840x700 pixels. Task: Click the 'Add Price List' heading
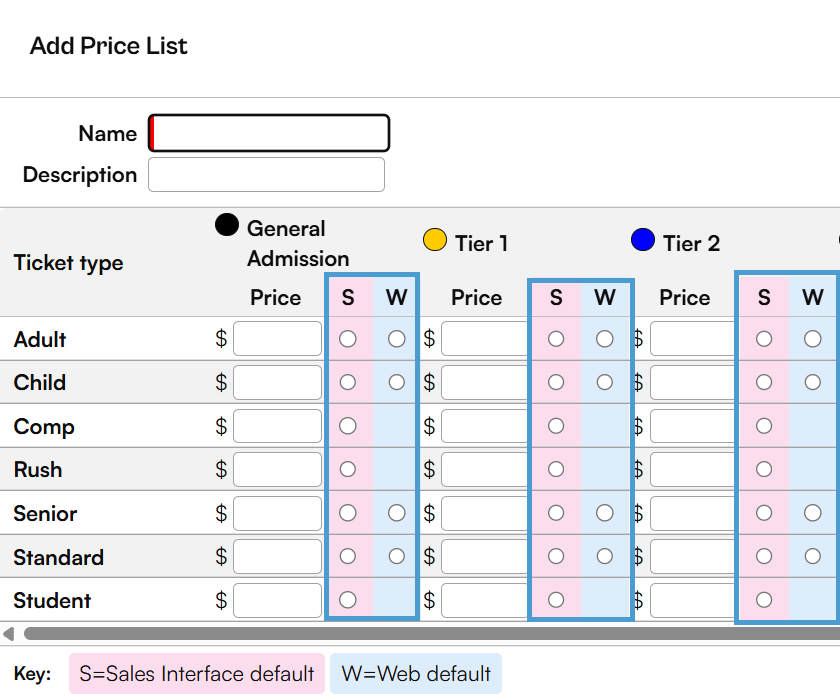[x=109, y=46]
